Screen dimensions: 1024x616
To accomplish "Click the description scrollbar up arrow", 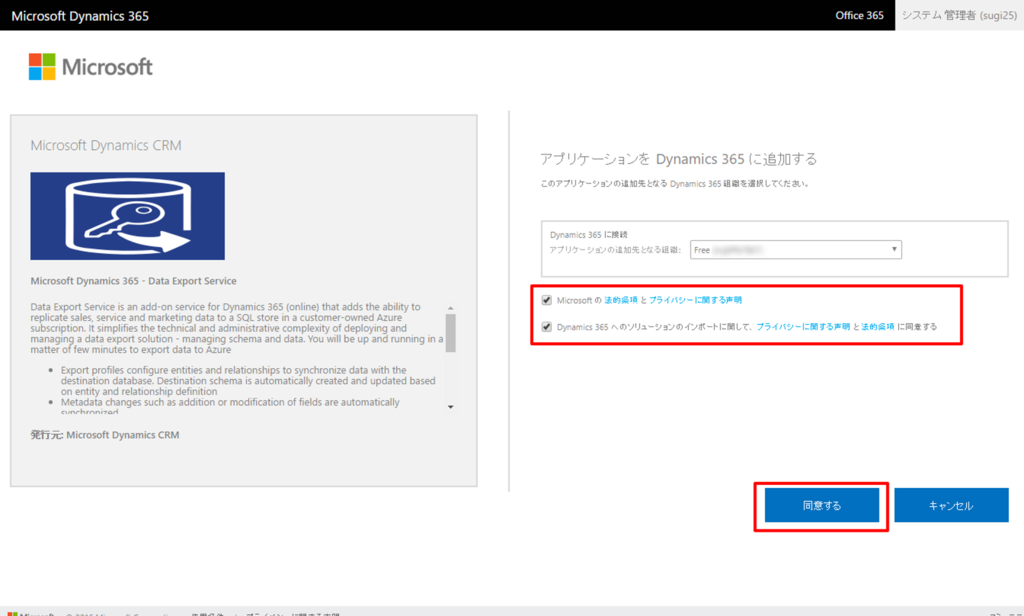I will (x=451, y=308).
